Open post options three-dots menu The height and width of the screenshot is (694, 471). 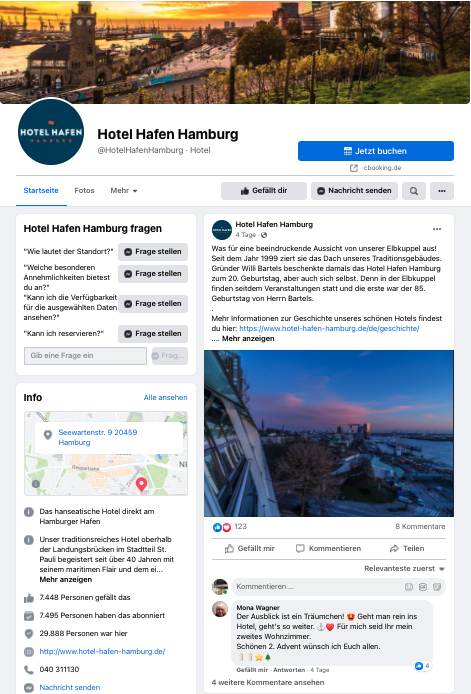pos(436,229)
